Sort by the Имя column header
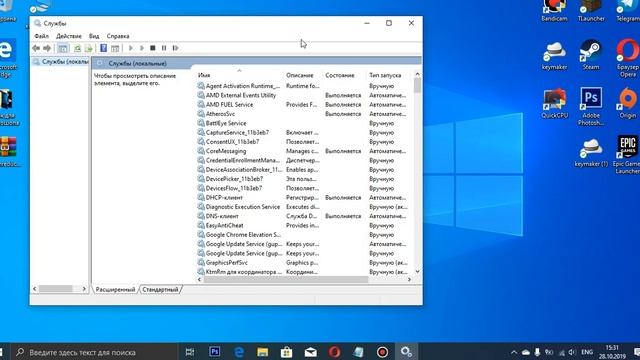640x360 pixels. pyautogui.click(x=204, y=75)
